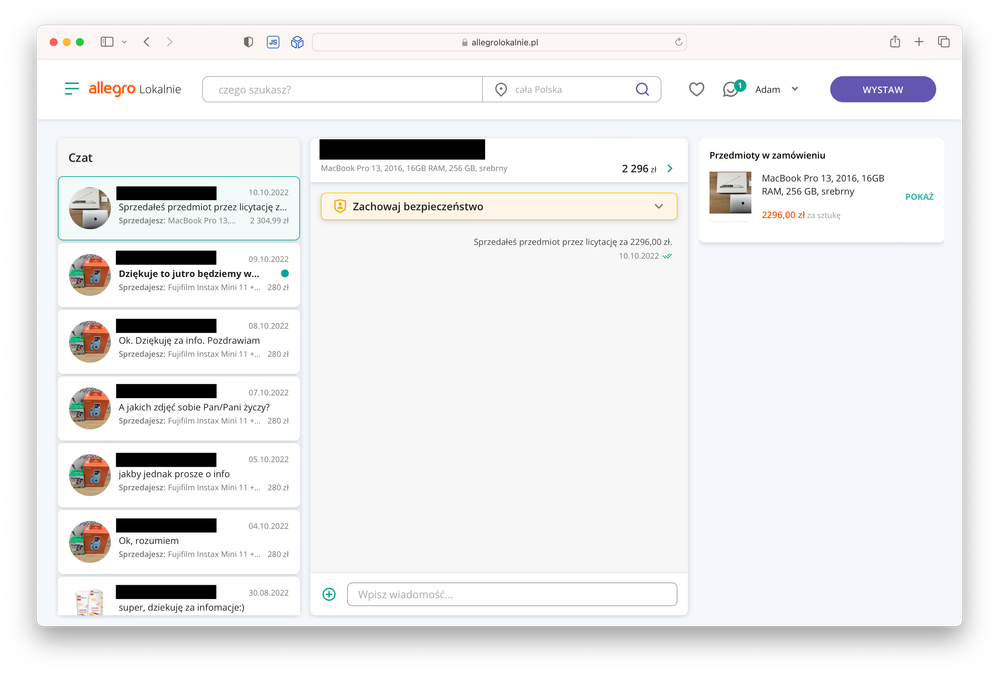Viewport: 999px width, 675px height.
Task: Click the Fujifilm avatar in the 04.10.2022 chat
Action: (x=90, y=542)
